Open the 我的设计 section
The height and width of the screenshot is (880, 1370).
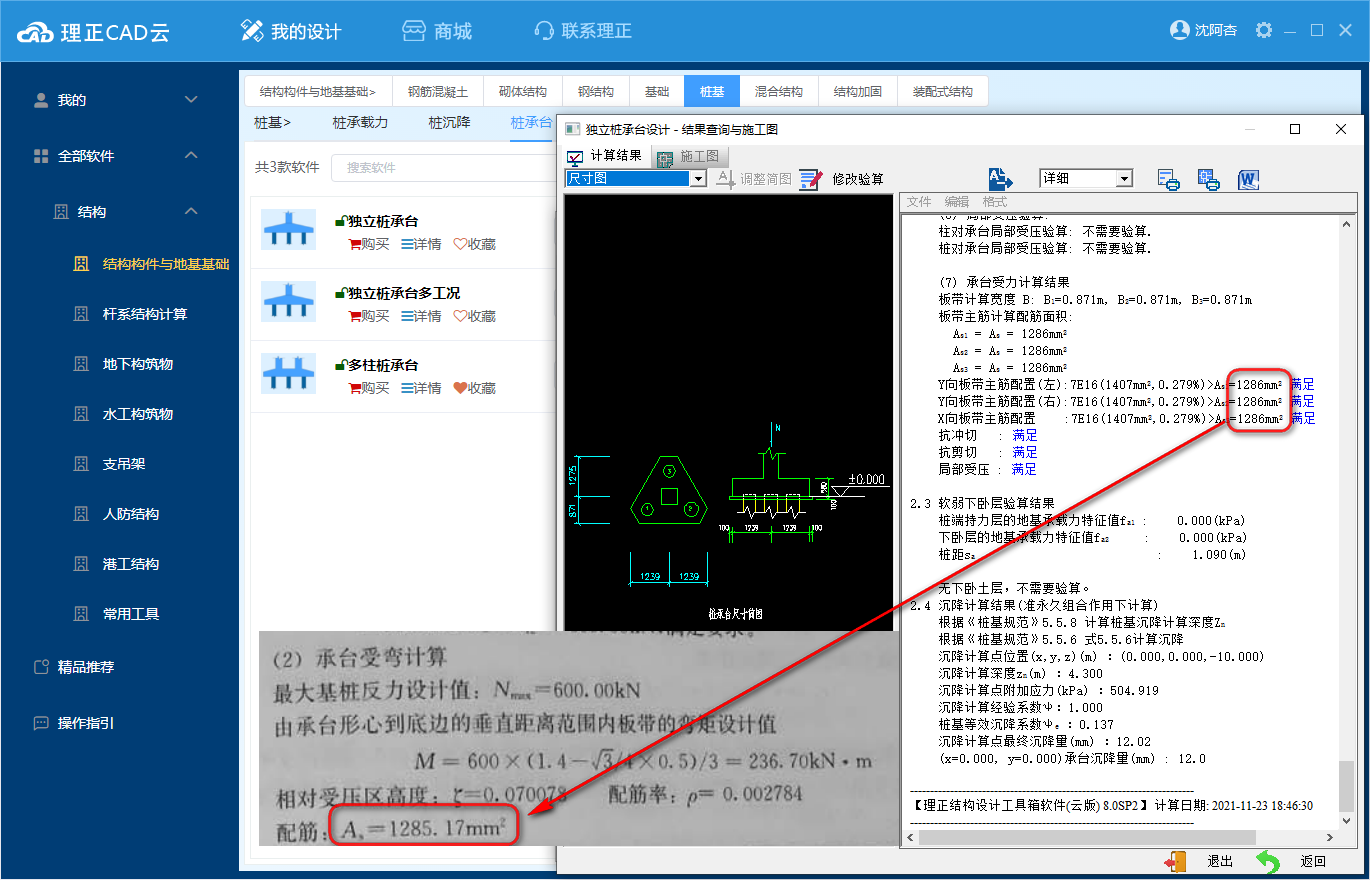291,31
